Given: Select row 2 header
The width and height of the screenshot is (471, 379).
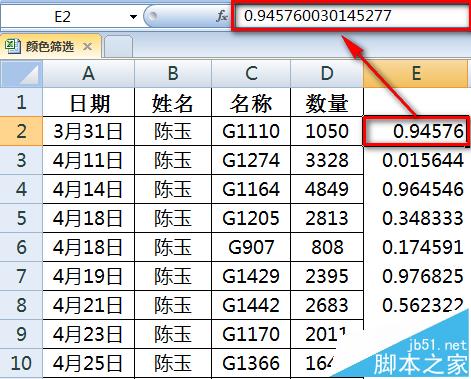Looking at the screenshot, I should pos(21,131).
